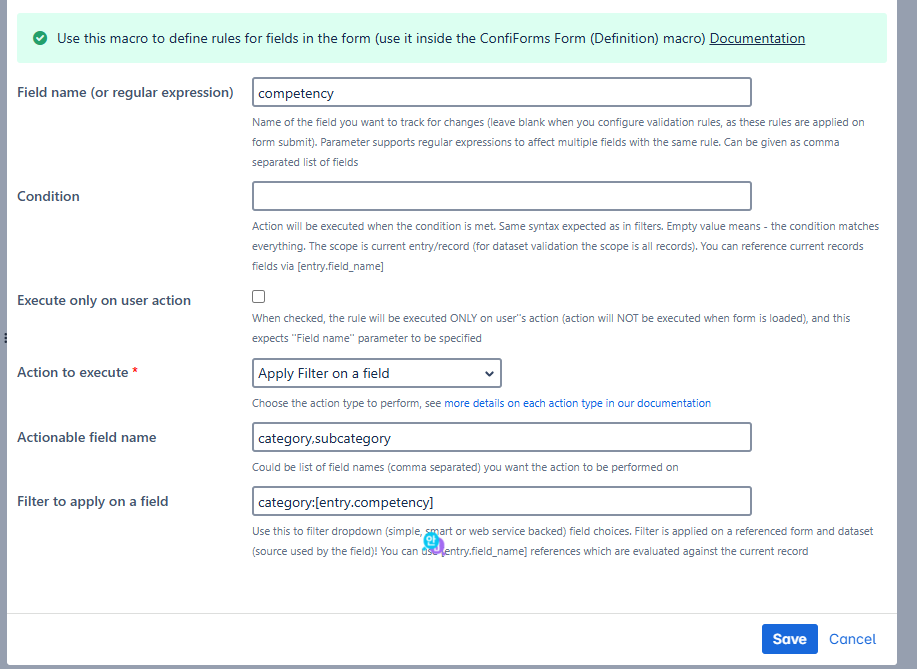917x669 pixels.
Task: Open the Action to execute dropdown
Action: pyautogui.click(x=377, y=373)
